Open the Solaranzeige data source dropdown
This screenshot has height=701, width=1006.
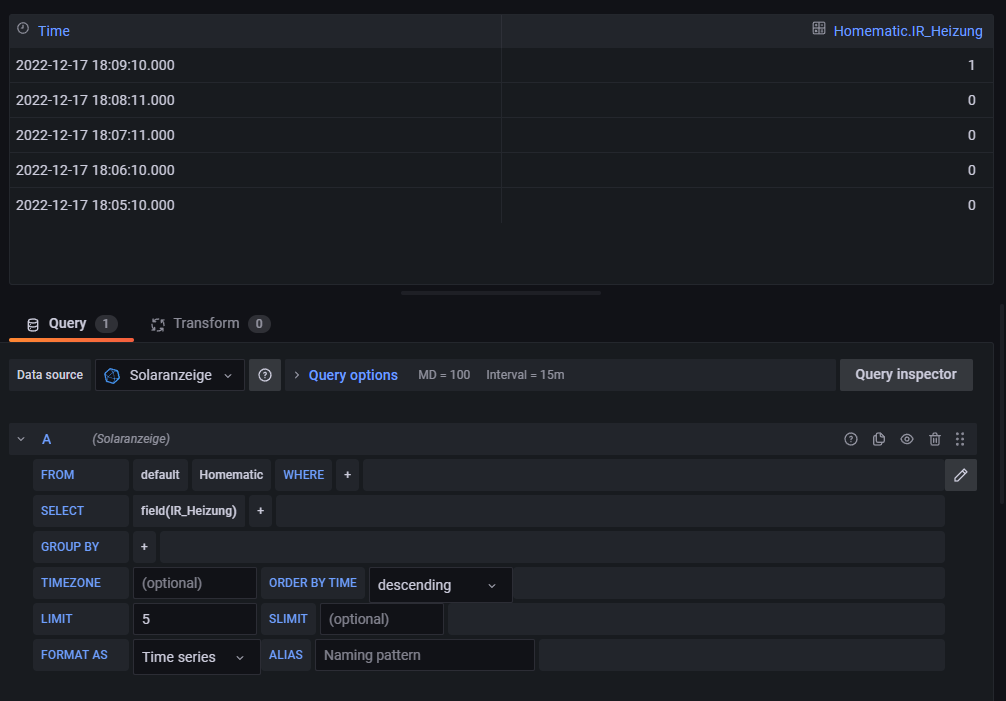tap(170, 375)
